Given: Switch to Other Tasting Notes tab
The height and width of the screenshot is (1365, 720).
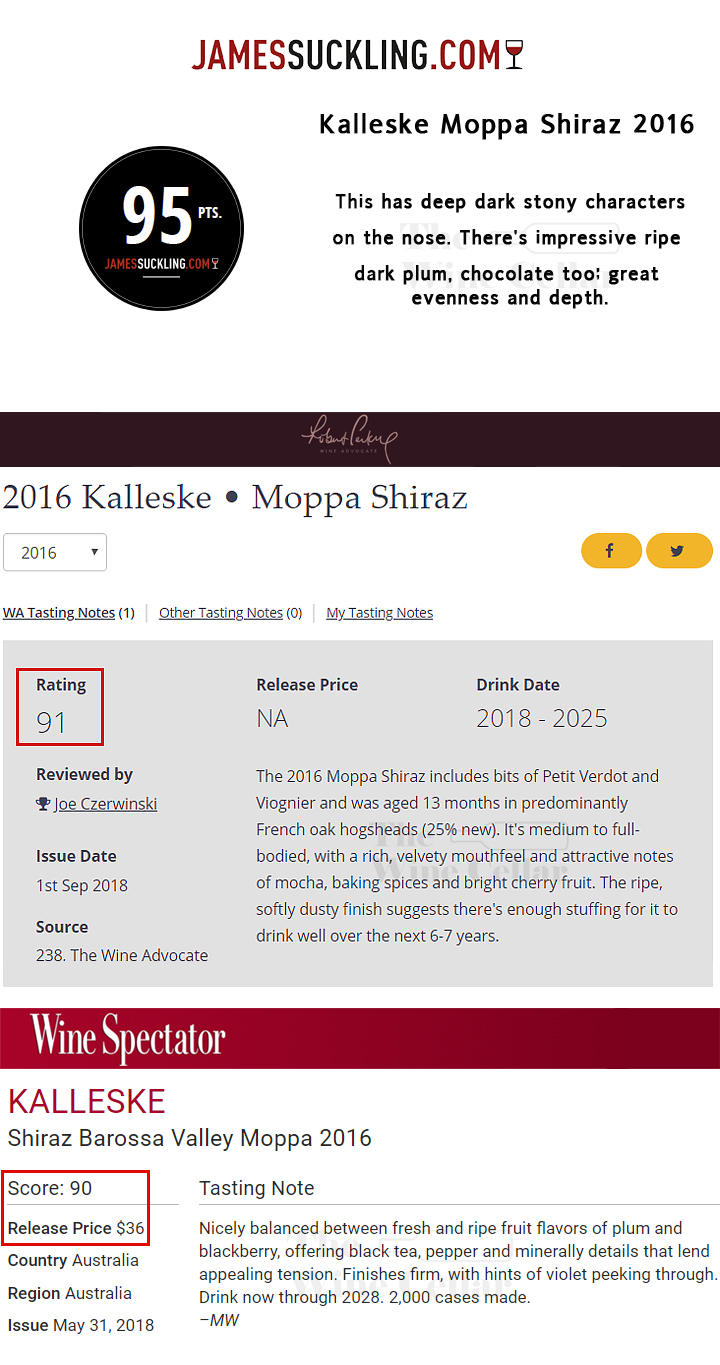Looking at the screenshot, I should [x=221, y=613].
